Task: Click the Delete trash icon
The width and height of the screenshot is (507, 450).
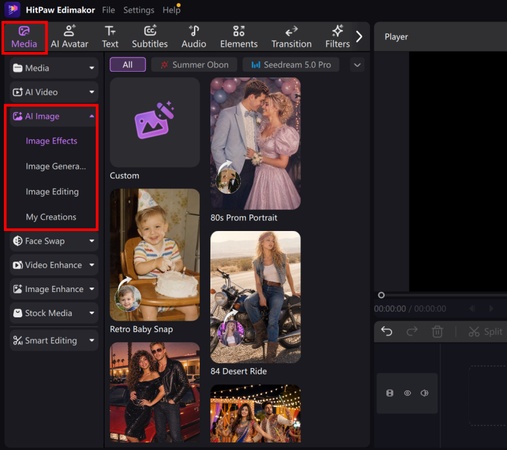Action: pyautogui.click(x=437, y=332)
